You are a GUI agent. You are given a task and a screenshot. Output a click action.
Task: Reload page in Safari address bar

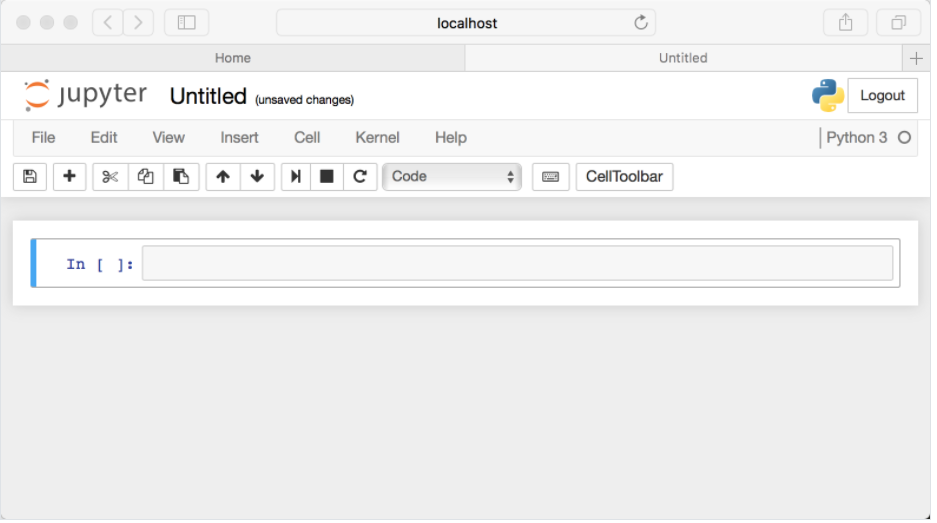[641, 23]
